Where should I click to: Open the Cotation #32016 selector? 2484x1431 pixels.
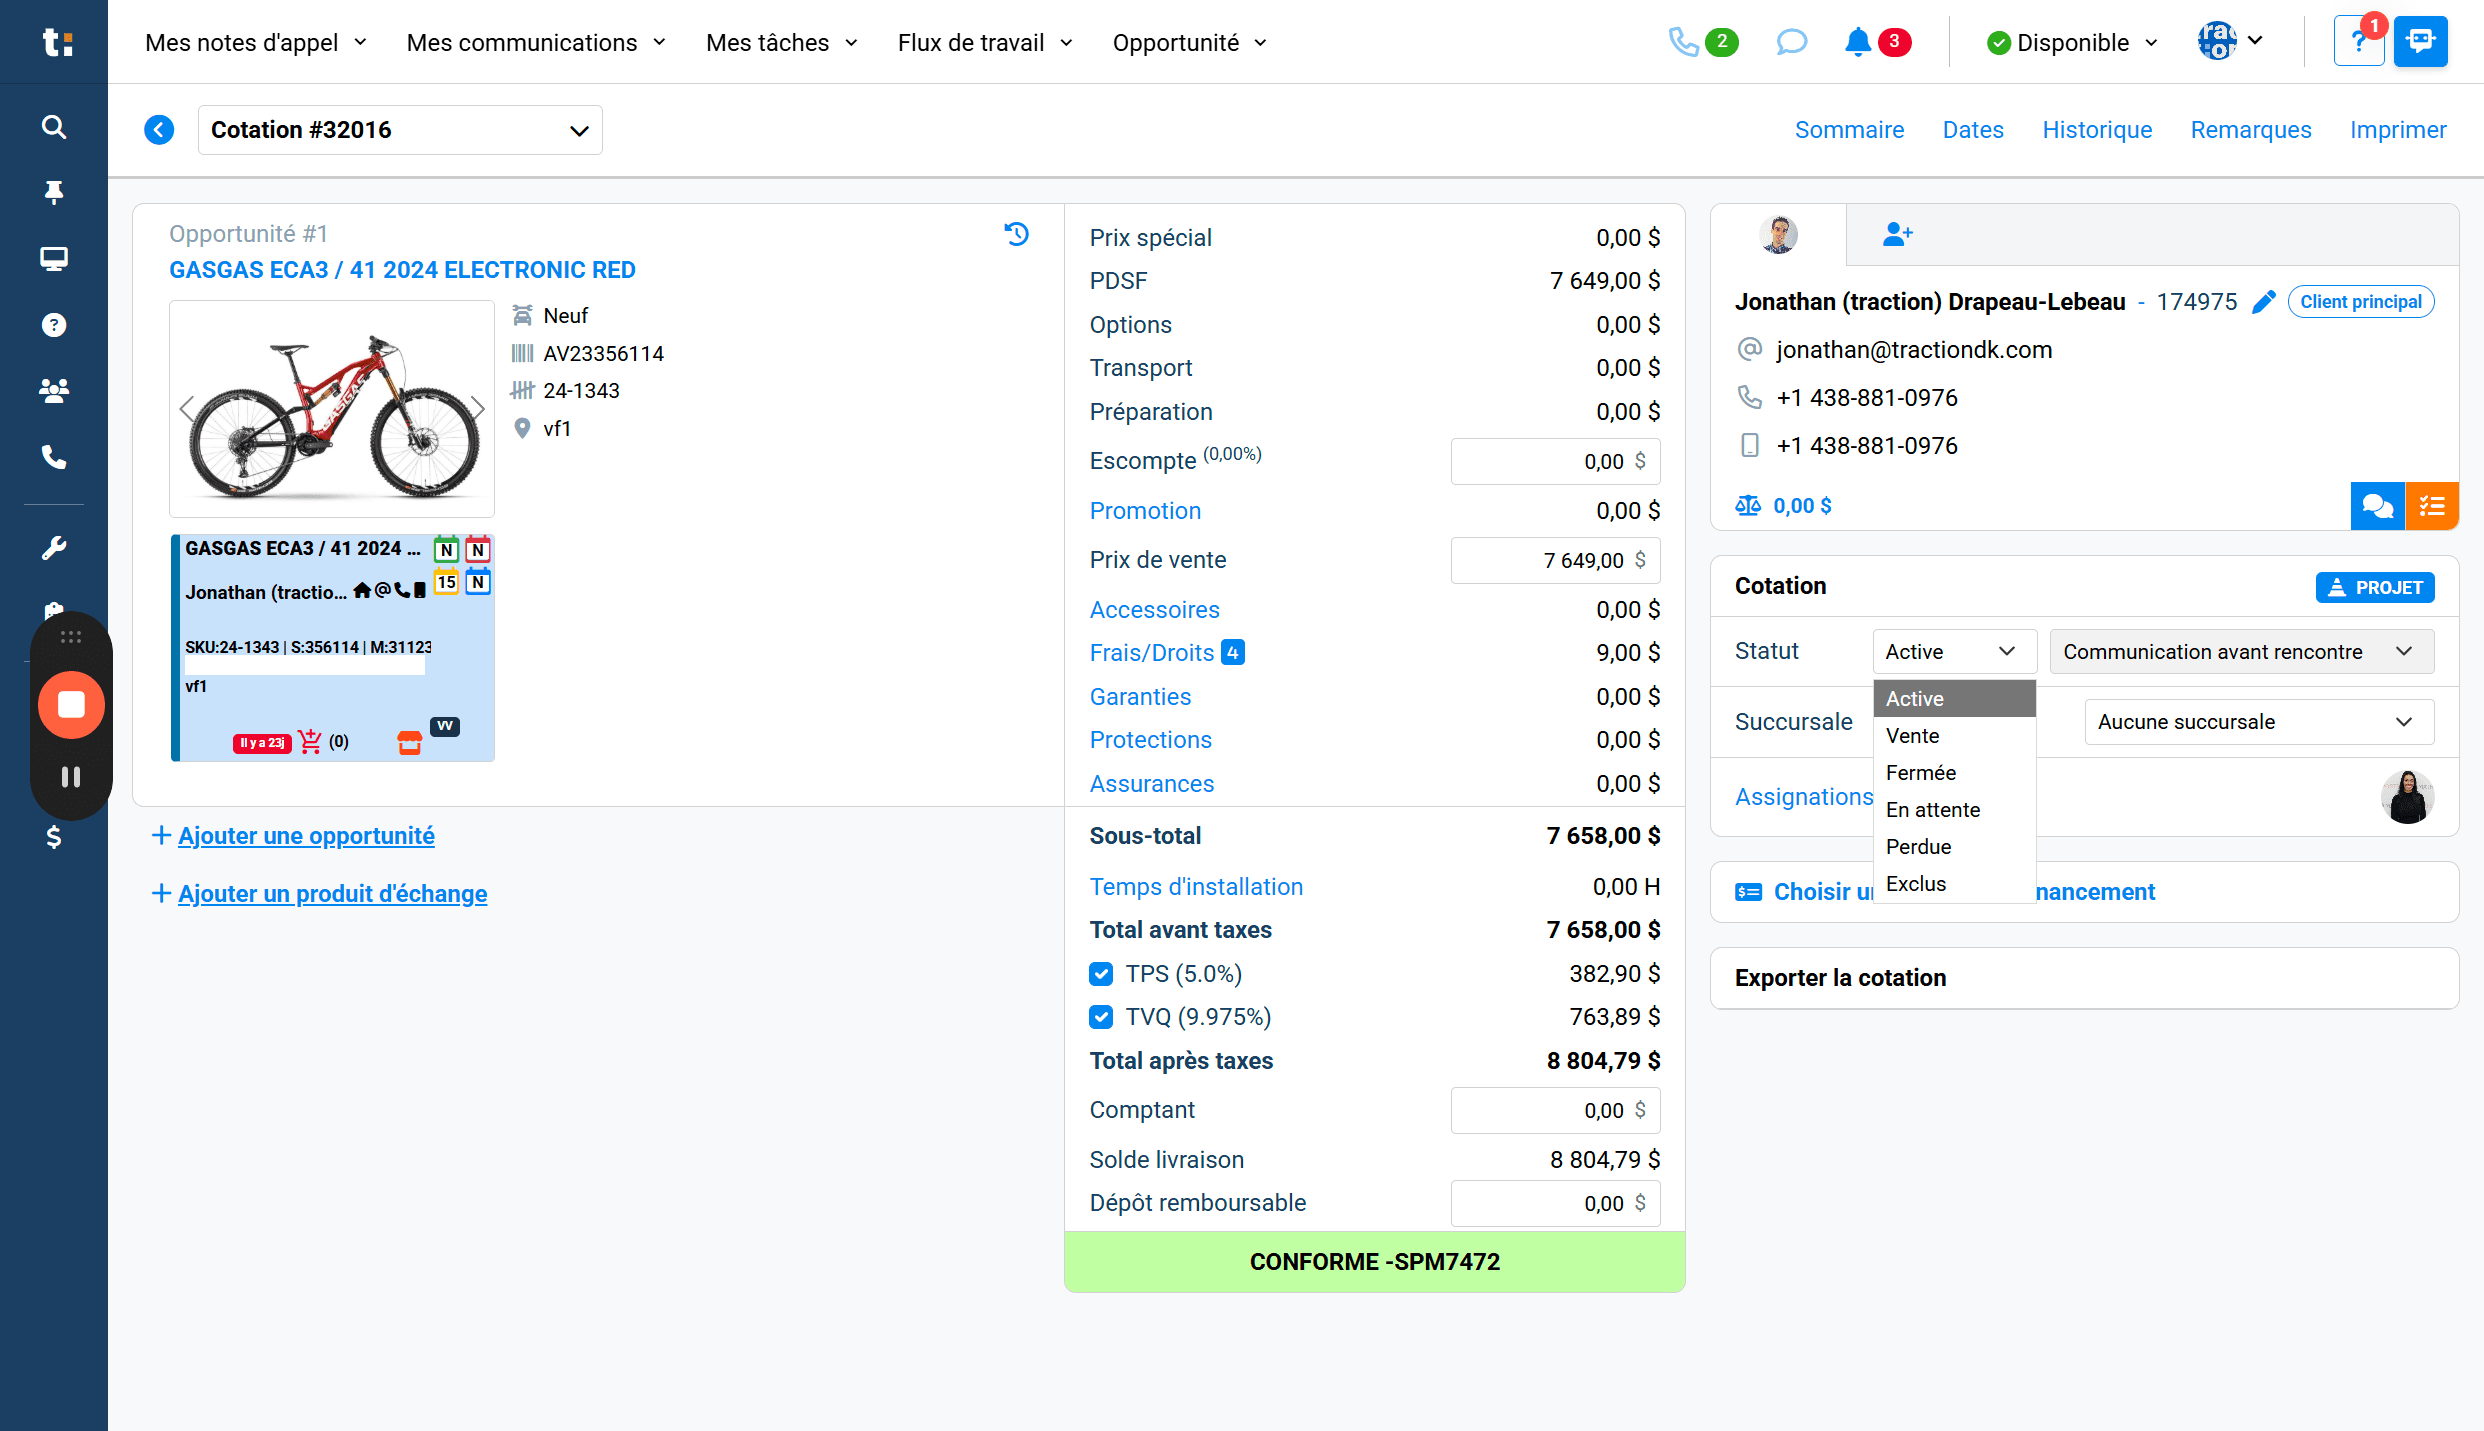tap(400, 130)
